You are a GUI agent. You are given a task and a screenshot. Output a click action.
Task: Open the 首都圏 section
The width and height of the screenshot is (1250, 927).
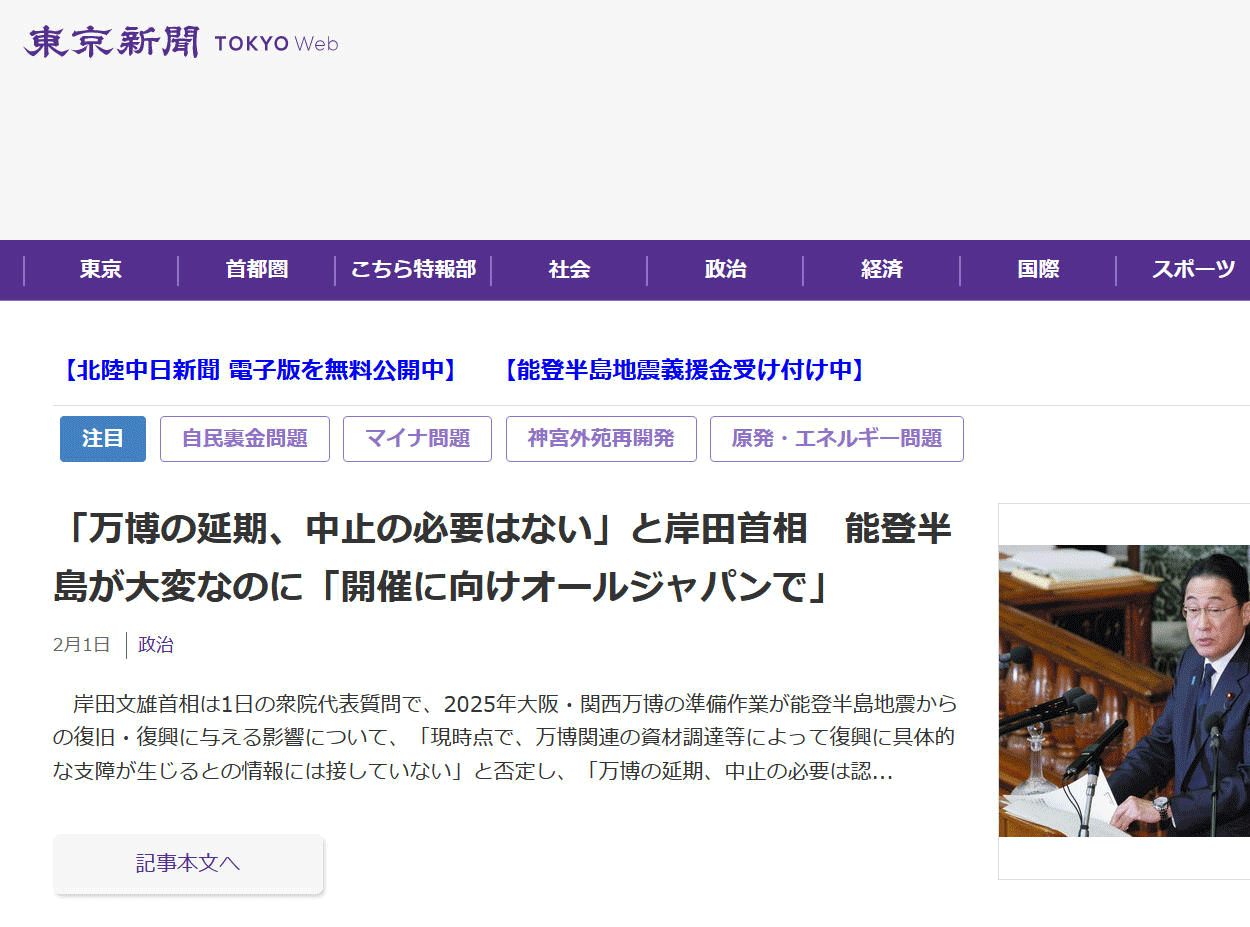click(257, 270)
